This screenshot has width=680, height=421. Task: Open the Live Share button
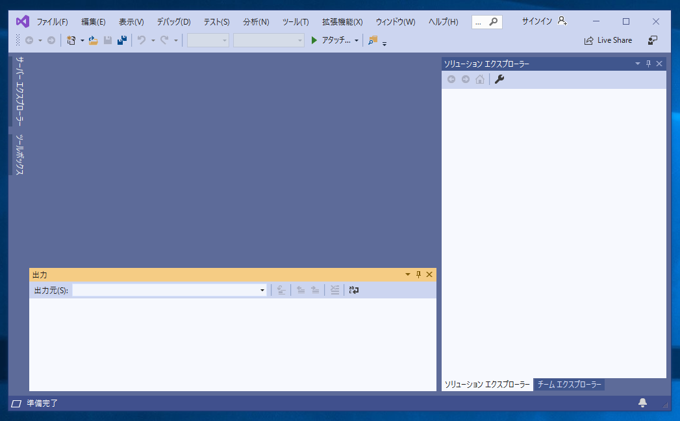(x=608, y=40)
